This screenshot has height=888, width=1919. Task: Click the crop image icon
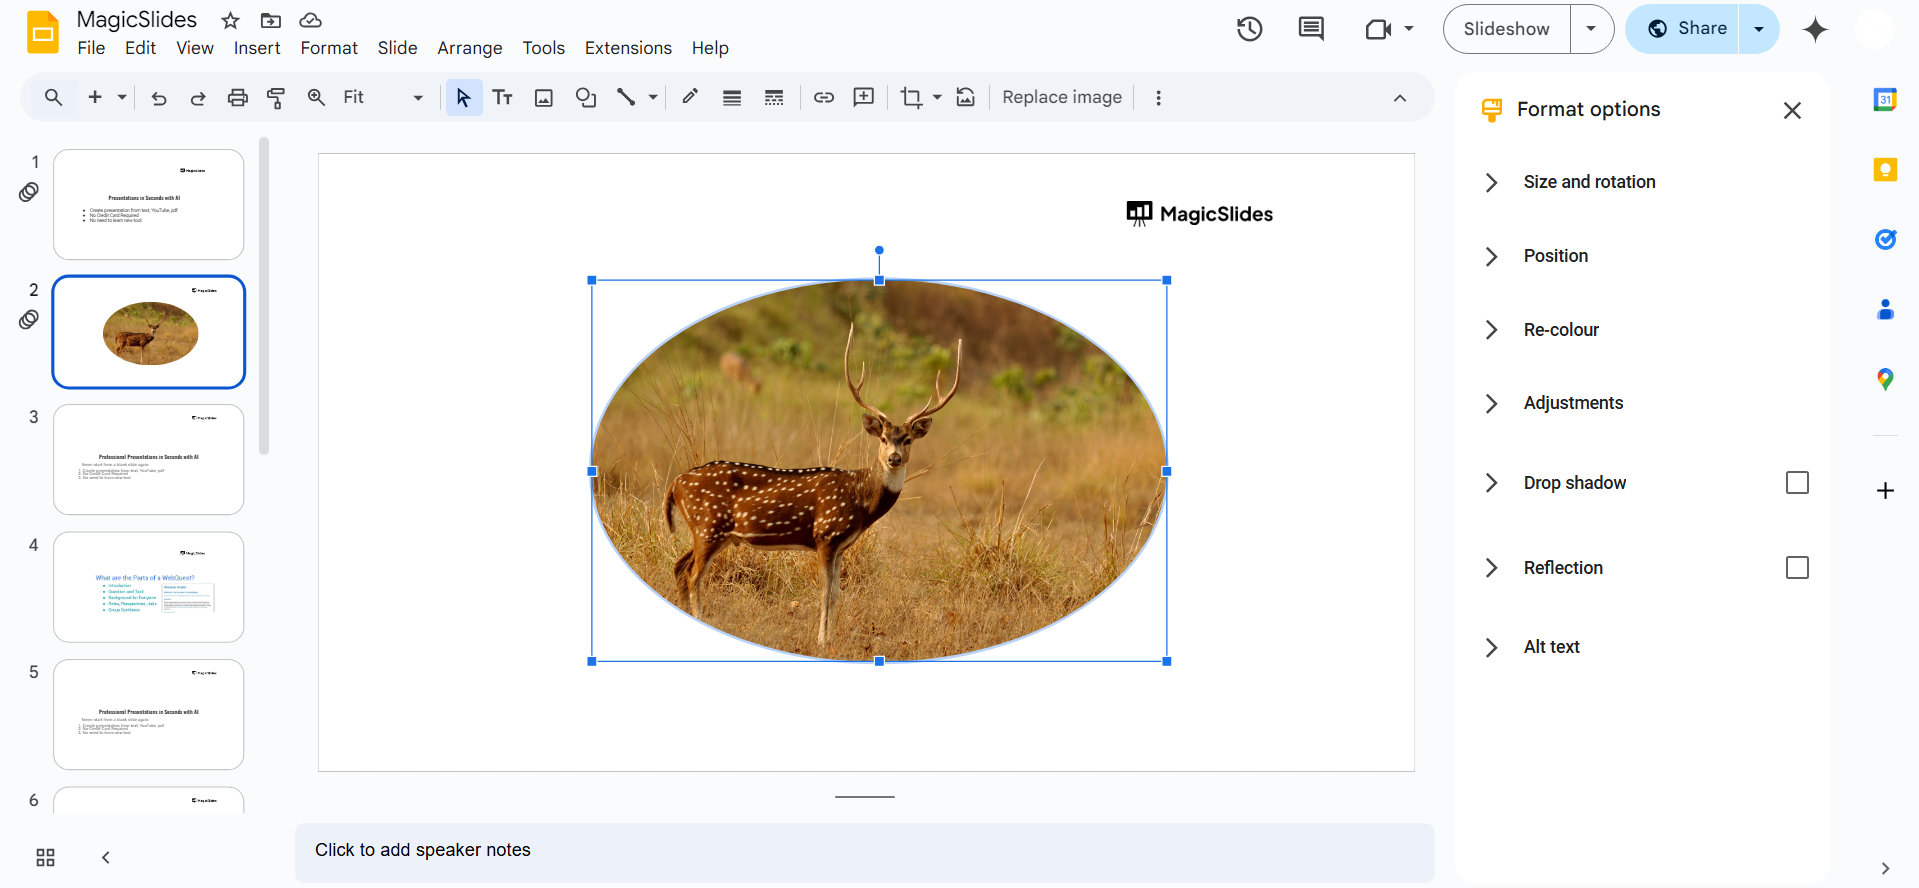pos(910,97)
